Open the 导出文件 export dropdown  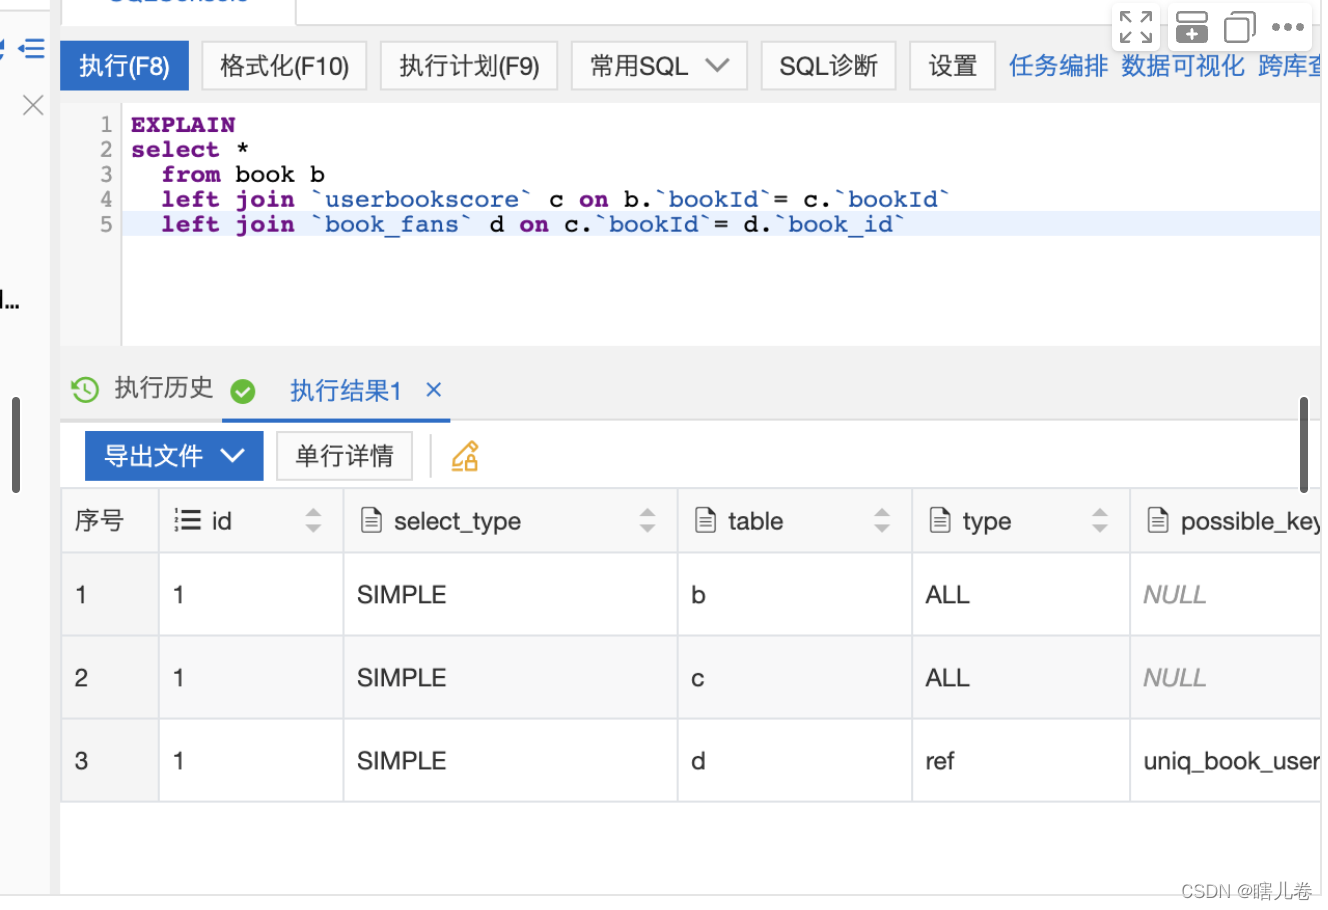pyautogui.click(x=174, y=456)
